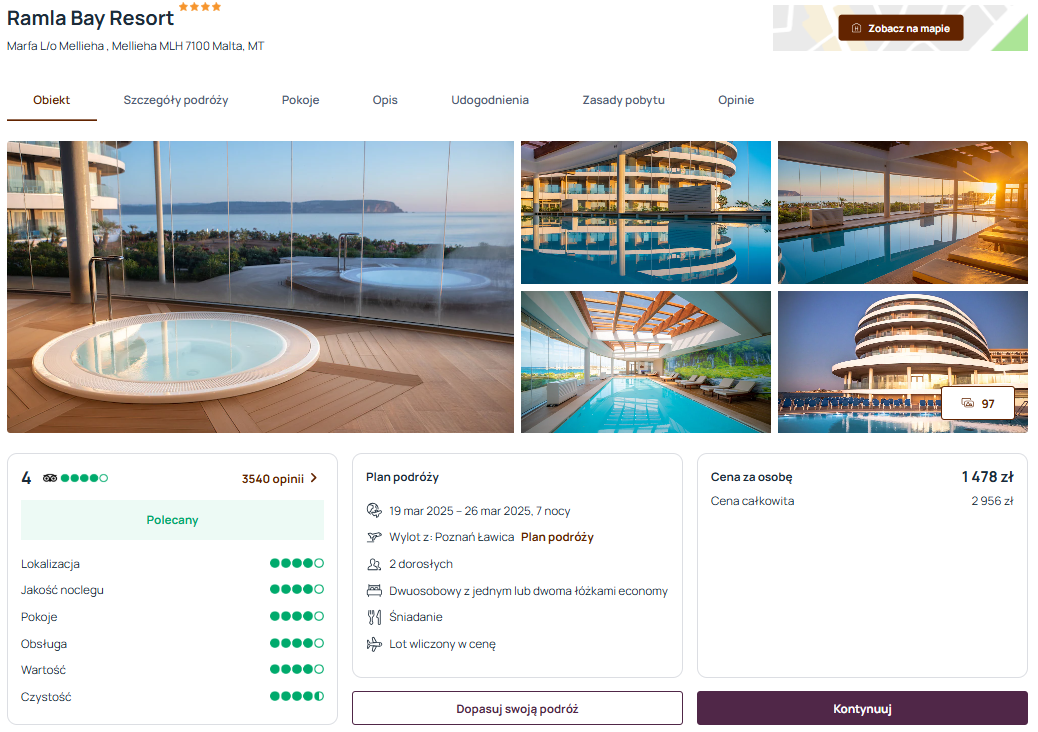The image size is (1038, 732).
Task: Switch to the Pokoje tab
Action: tap(301, 100)
